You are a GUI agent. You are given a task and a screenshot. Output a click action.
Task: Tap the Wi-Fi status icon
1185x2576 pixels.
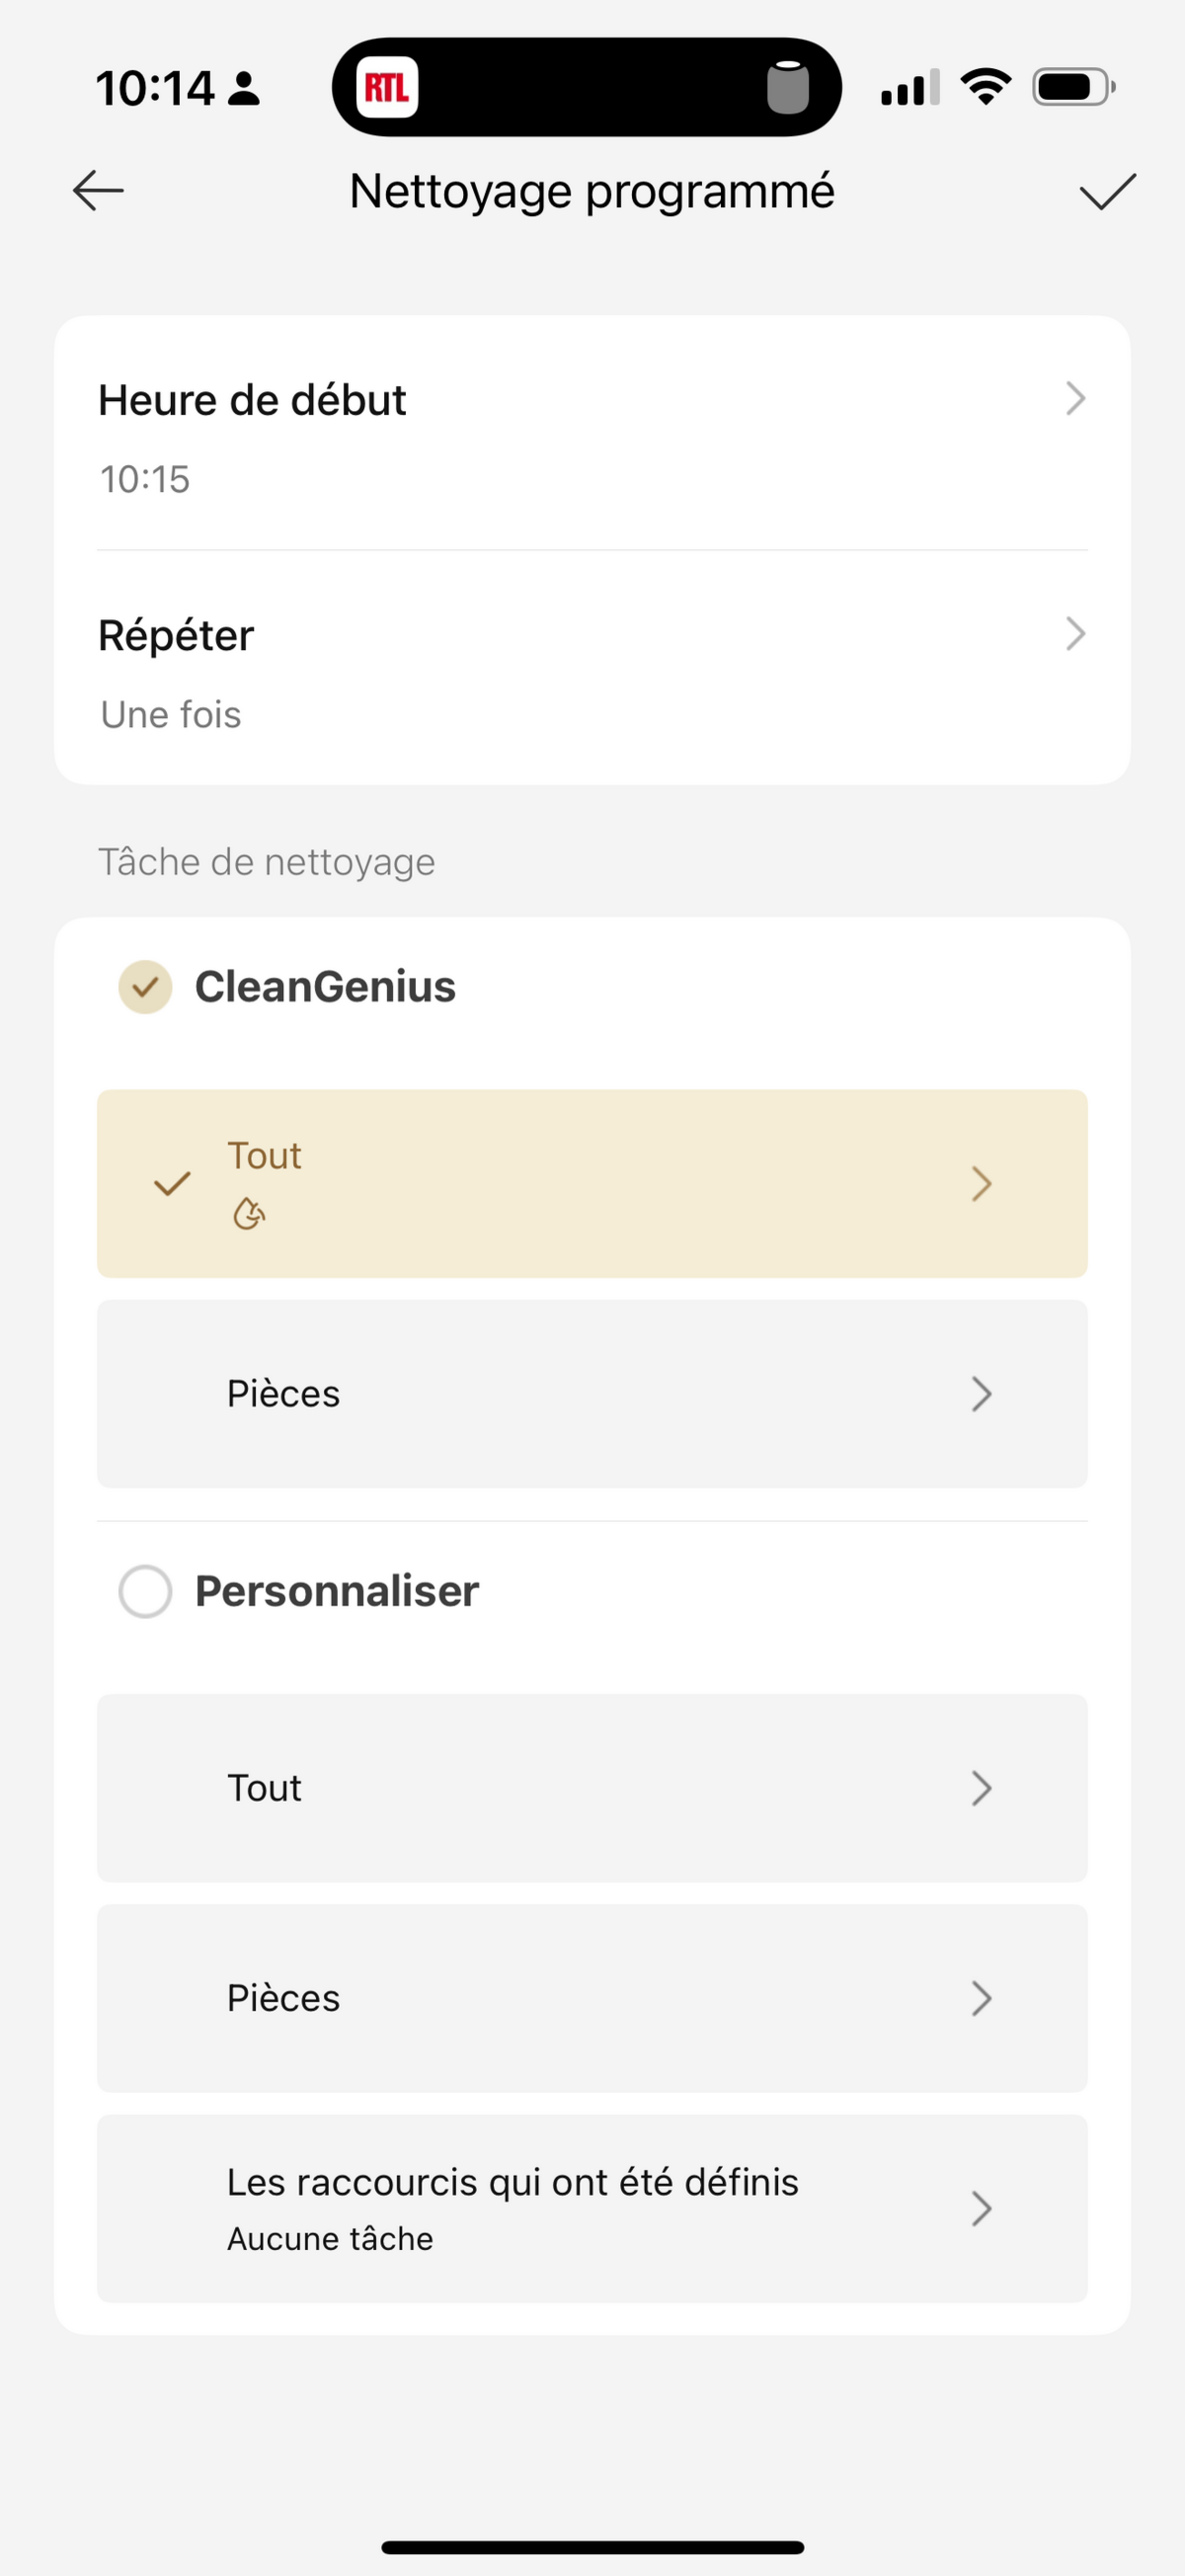985,87
